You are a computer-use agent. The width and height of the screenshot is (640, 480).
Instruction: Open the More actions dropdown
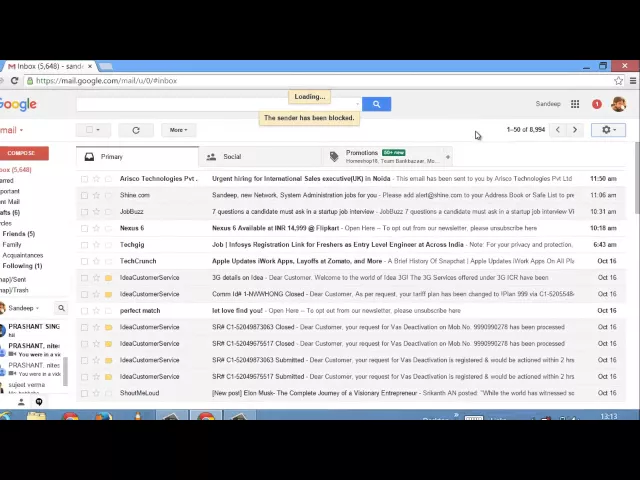click(x=178, y=130)
